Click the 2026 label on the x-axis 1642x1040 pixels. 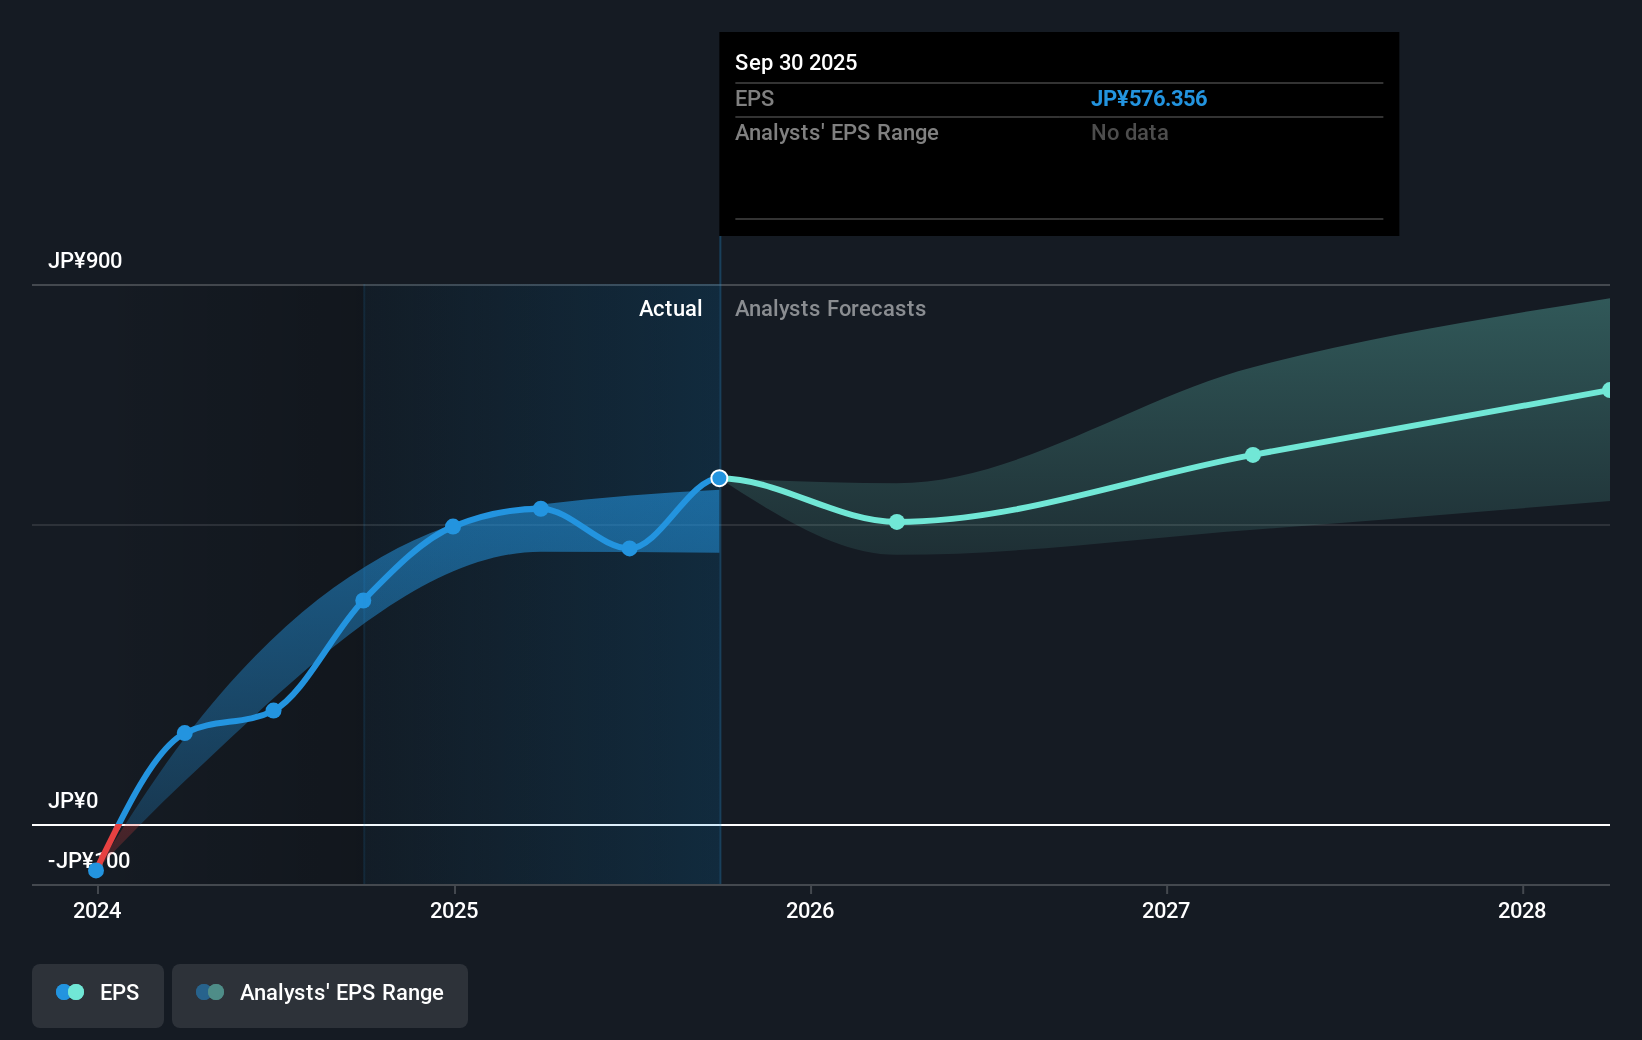pyautogui.click(x=811, y=910)
